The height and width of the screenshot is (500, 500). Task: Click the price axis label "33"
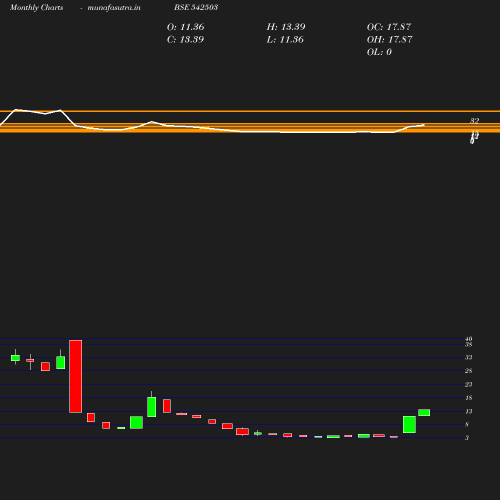click(x=469, y=358)
